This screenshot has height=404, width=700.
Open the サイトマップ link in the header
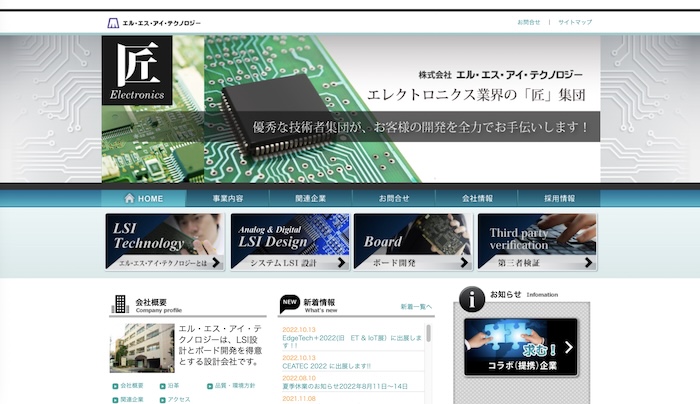coord(575,22)
